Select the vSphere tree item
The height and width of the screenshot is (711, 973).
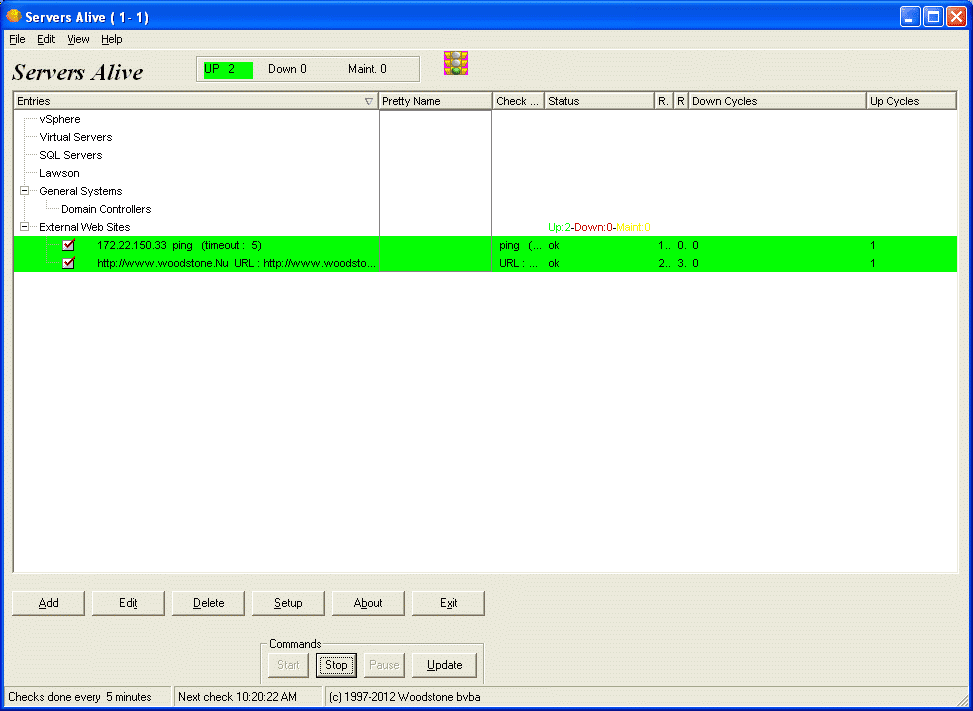click(x=60, y=119)
